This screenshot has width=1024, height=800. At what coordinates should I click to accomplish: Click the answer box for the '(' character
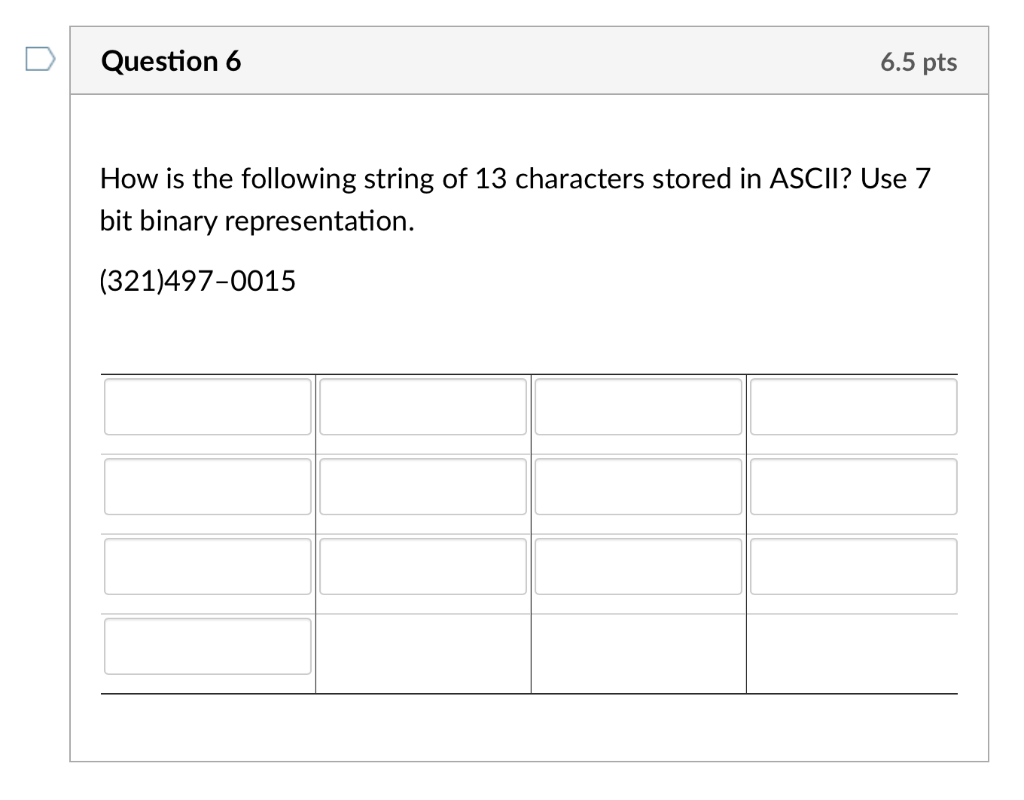click(207, 407)
